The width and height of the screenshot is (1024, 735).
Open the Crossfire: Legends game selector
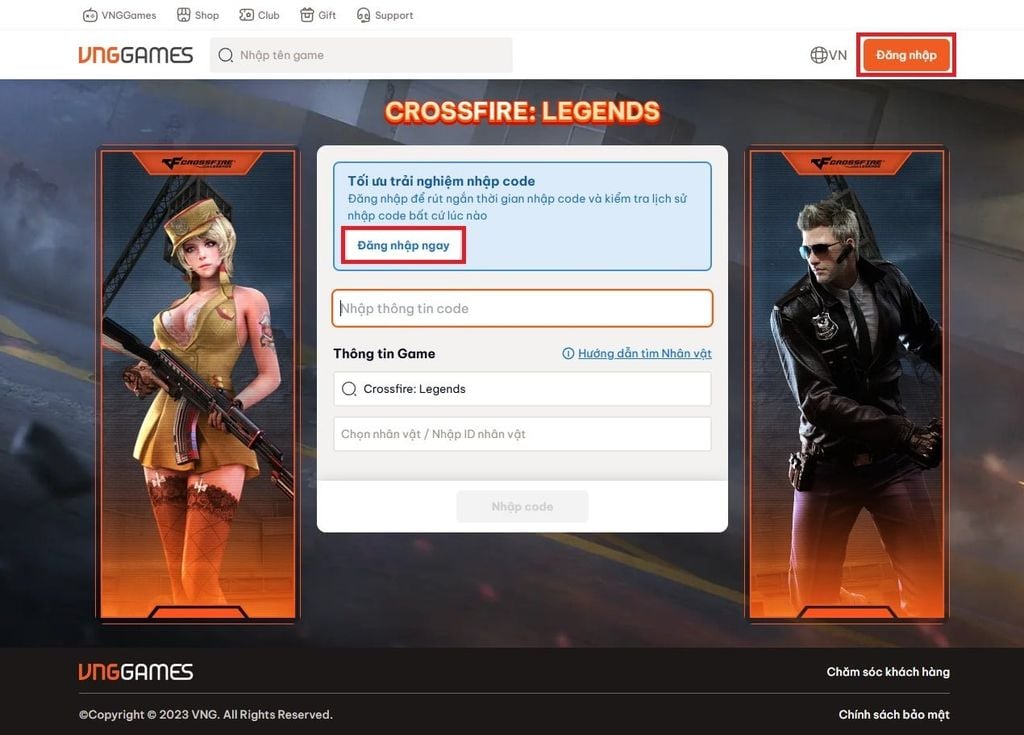pos(522,388)
